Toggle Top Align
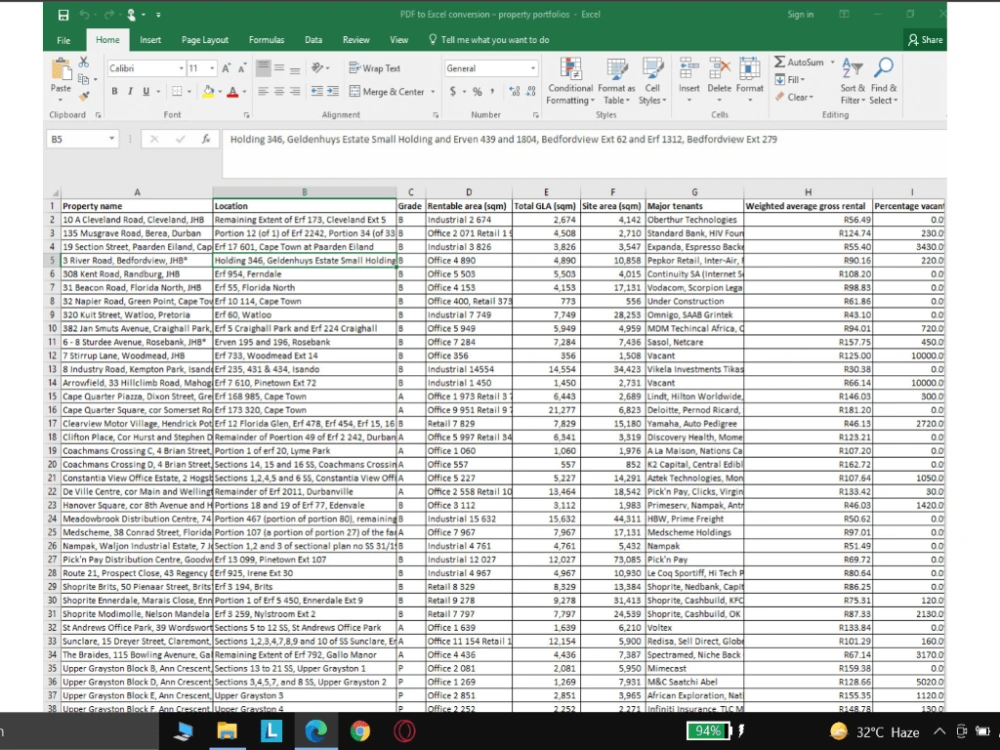 tap(263, 68)
